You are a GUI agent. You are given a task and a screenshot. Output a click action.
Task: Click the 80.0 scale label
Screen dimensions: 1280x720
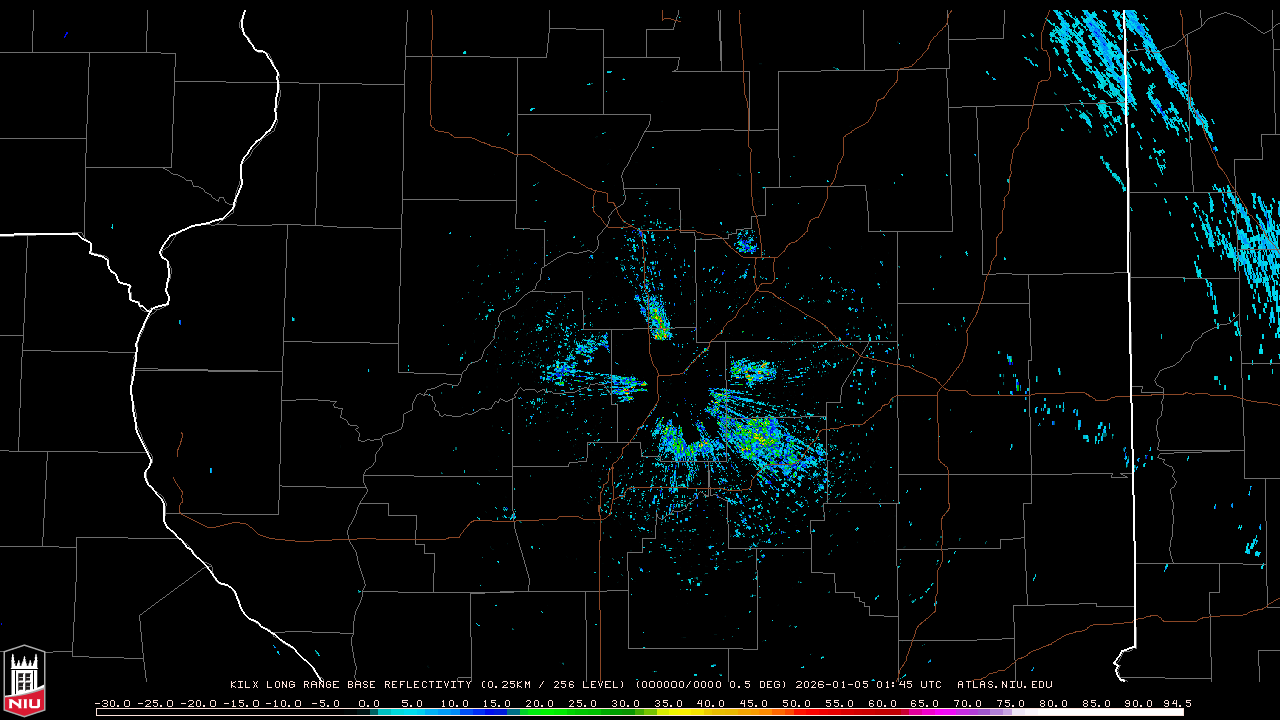click(1053, 703)
